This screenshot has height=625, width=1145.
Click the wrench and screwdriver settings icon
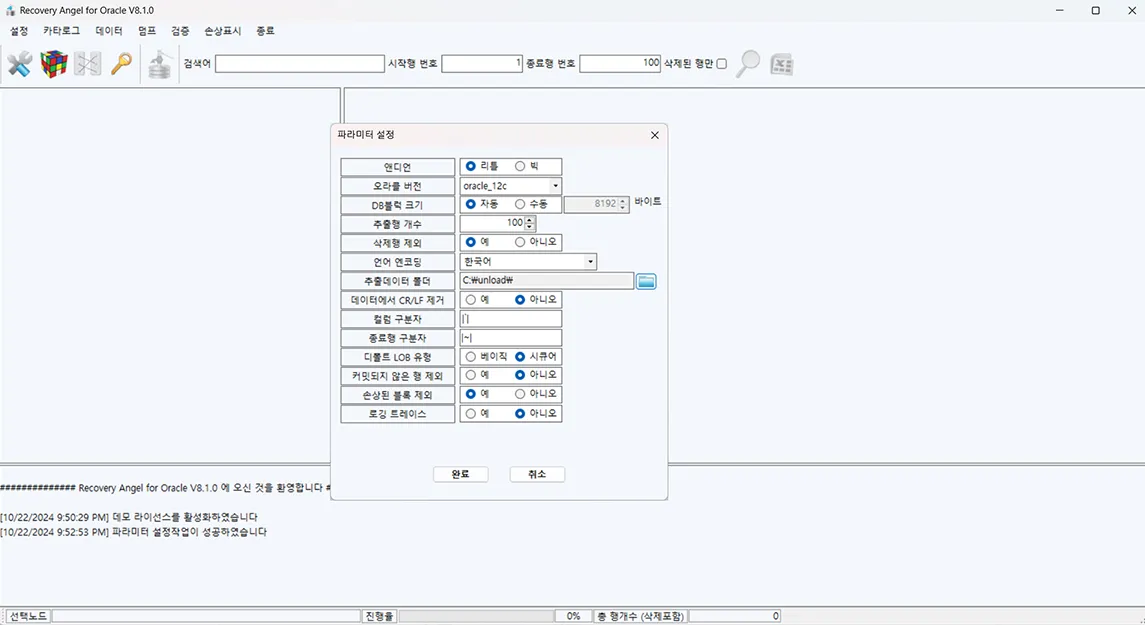click(x=19, y=65)
